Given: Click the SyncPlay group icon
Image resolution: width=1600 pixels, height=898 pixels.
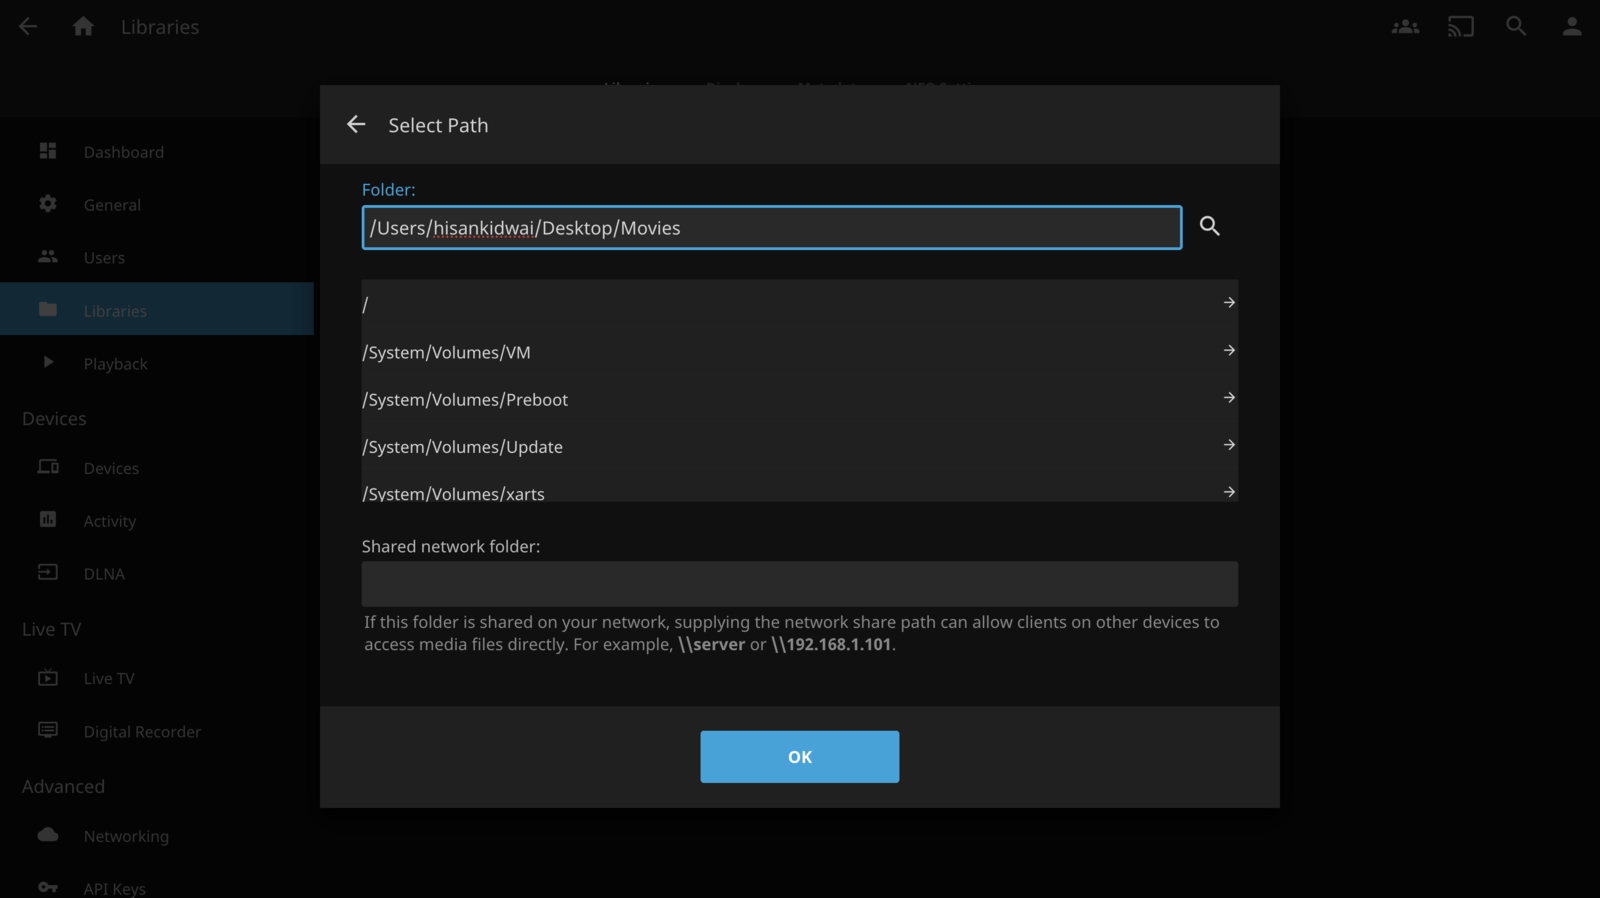Looking at the screenshot, I should [x=1405, y=27].
